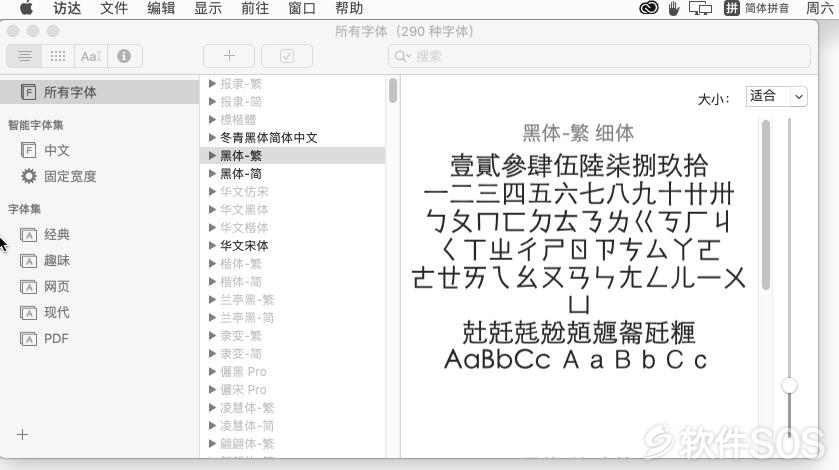Select the 凌慧体-简 font row
Screen dimensions: 839x470
tap(293, 426)
